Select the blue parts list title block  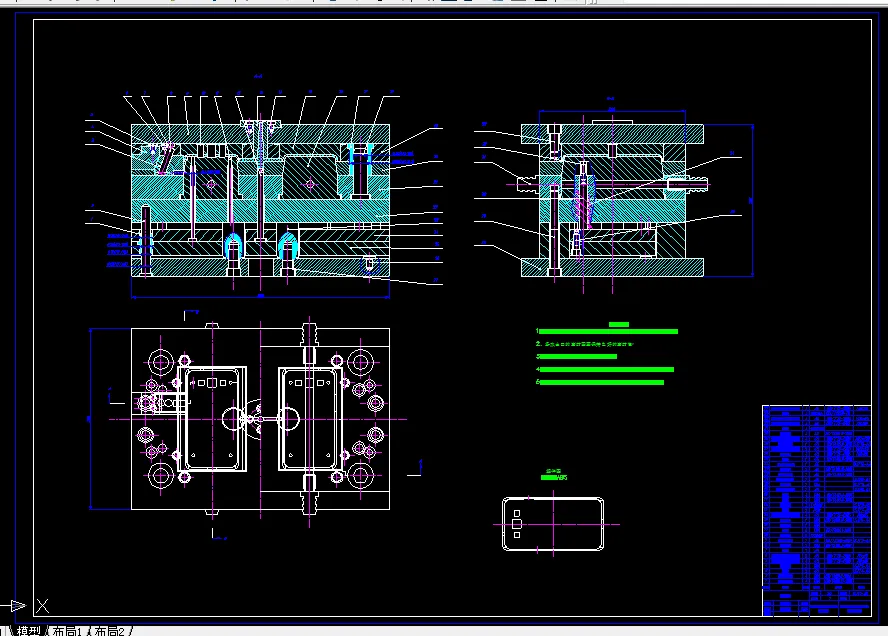click(816, 510)
